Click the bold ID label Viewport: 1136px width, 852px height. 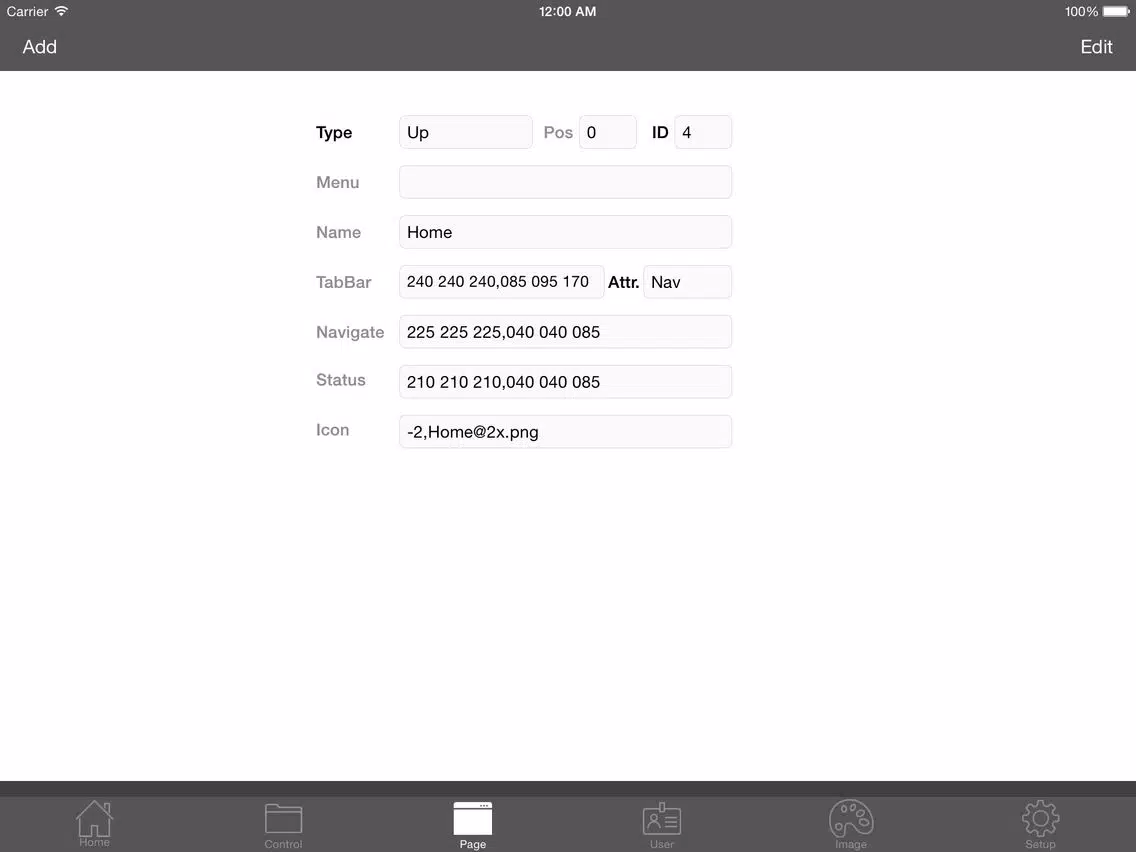660,133
